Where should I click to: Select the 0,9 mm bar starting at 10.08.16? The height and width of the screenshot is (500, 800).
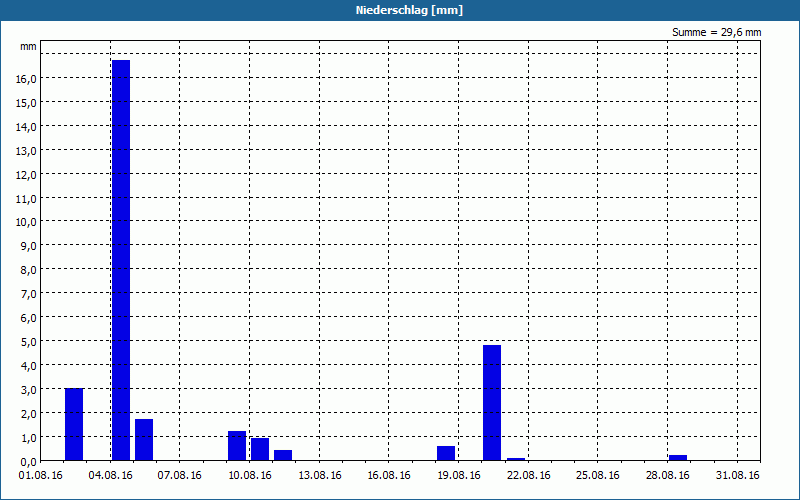point(260,449)
